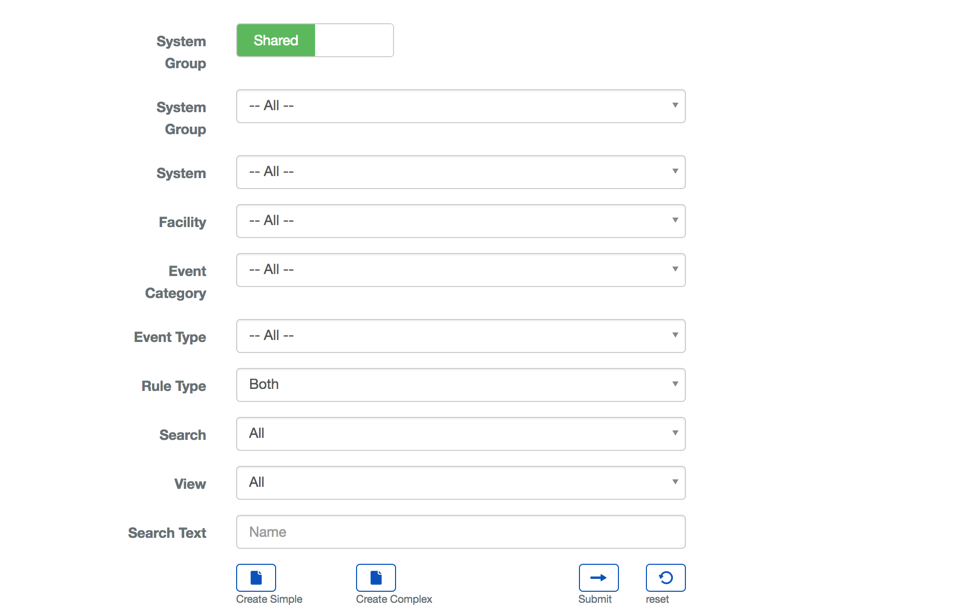Click the Submit label text
This screenshot has height=614, width=961.
coord(595,599)
